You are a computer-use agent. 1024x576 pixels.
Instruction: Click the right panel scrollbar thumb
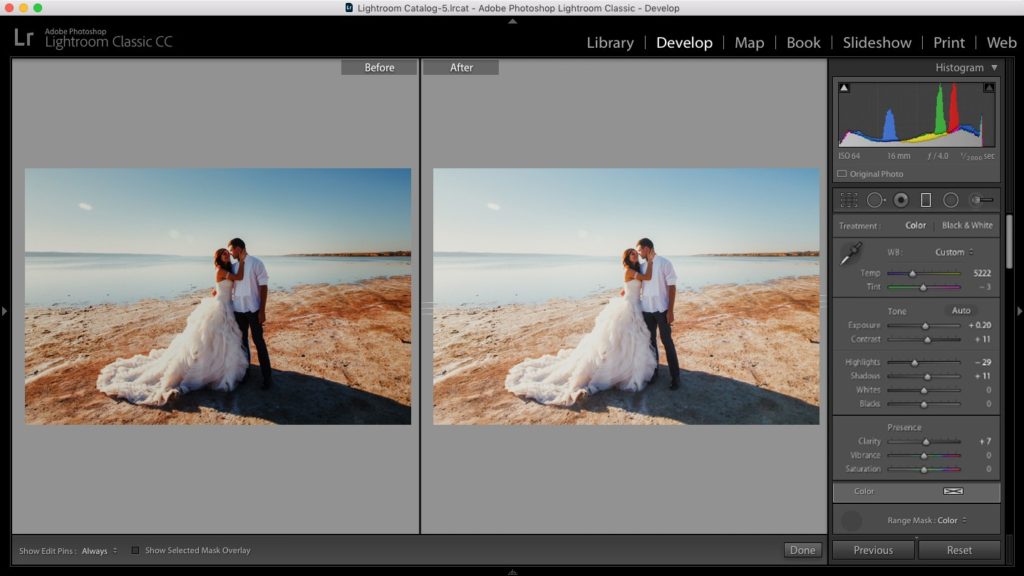click(1010, 241)
